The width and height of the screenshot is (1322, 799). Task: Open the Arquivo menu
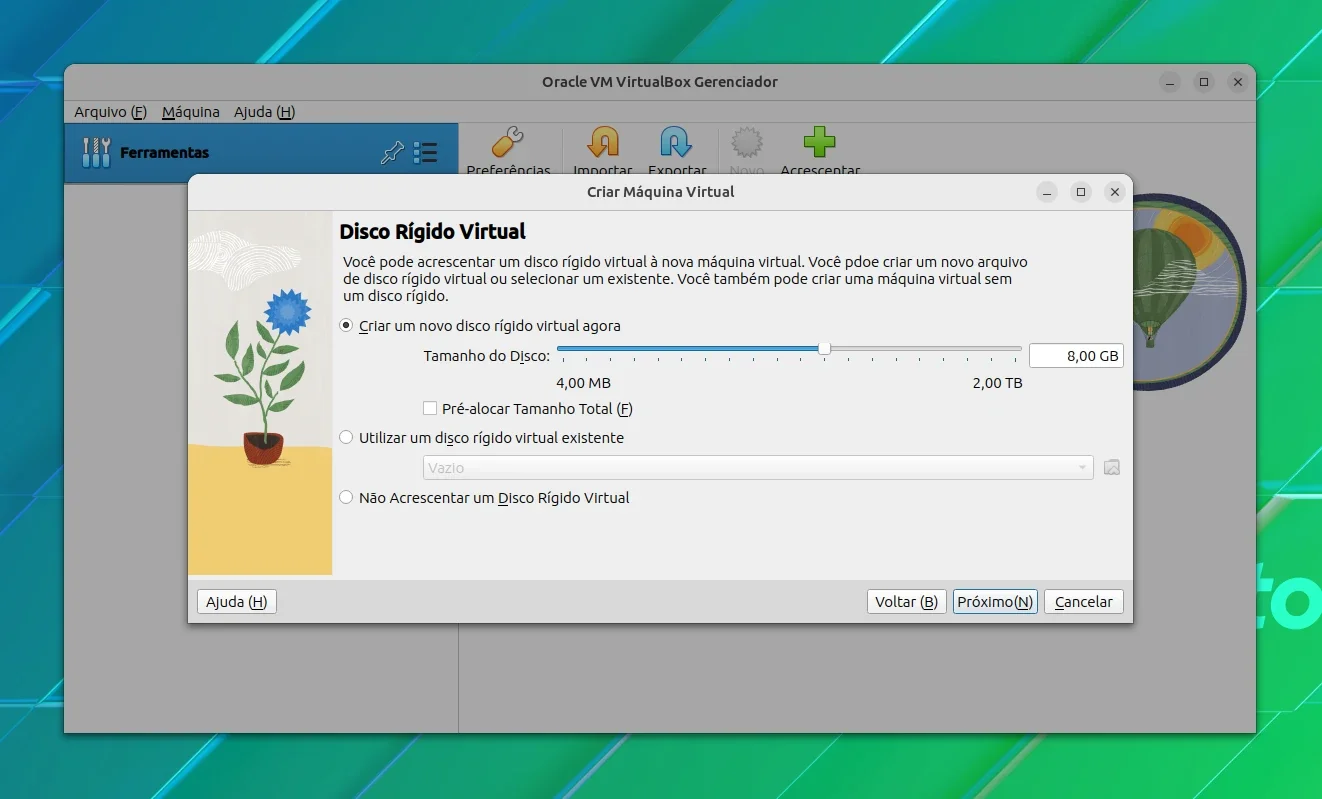click(x=110, y=112)
